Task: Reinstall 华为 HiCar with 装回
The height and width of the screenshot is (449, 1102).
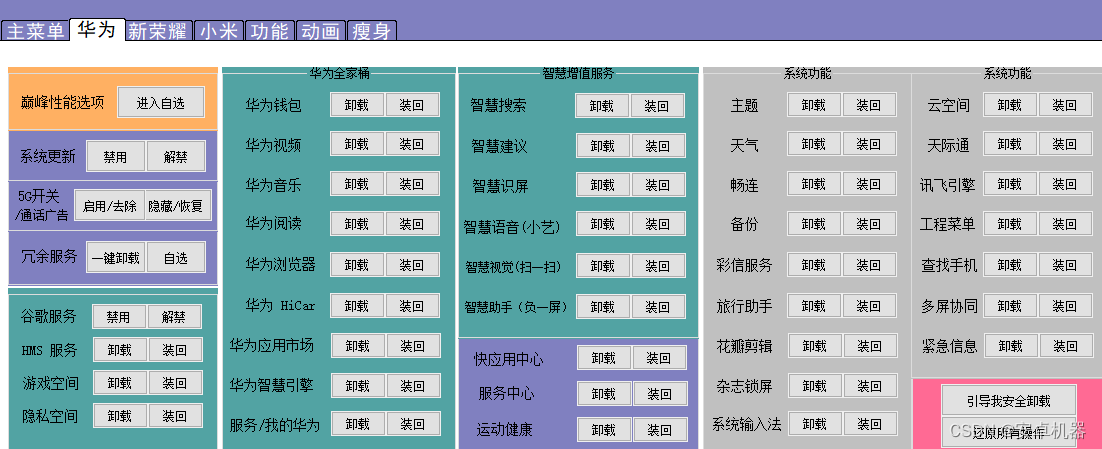Action: pos(413,306)
